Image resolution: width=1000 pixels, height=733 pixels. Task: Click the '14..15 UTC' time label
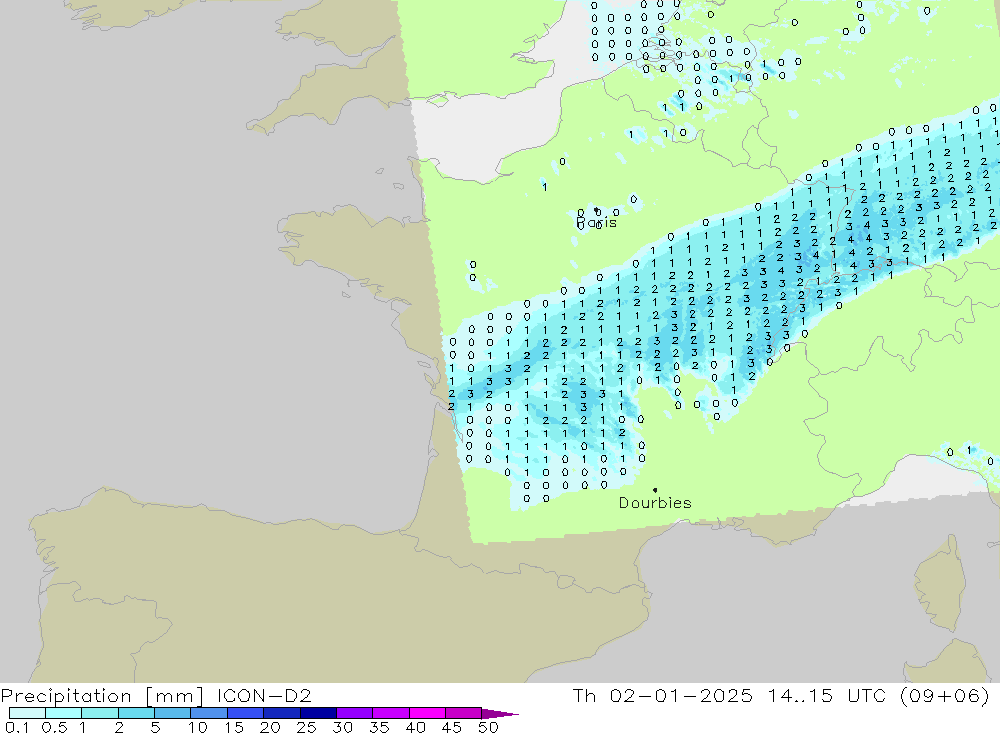[x=827, y=695]
